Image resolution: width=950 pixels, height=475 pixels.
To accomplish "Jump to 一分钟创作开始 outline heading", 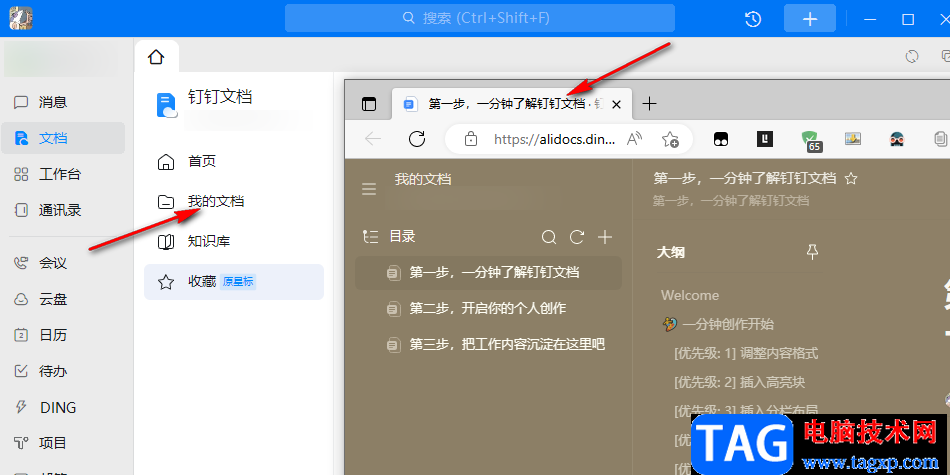I will click(728, 324).
